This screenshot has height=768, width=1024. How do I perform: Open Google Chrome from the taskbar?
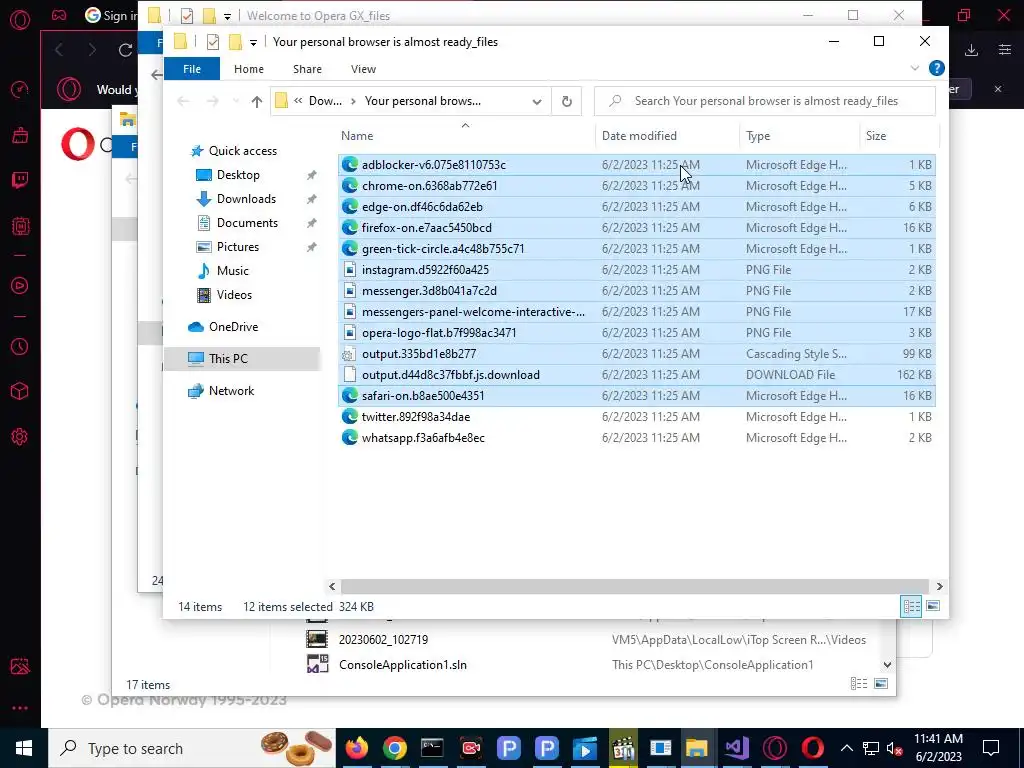394,748
